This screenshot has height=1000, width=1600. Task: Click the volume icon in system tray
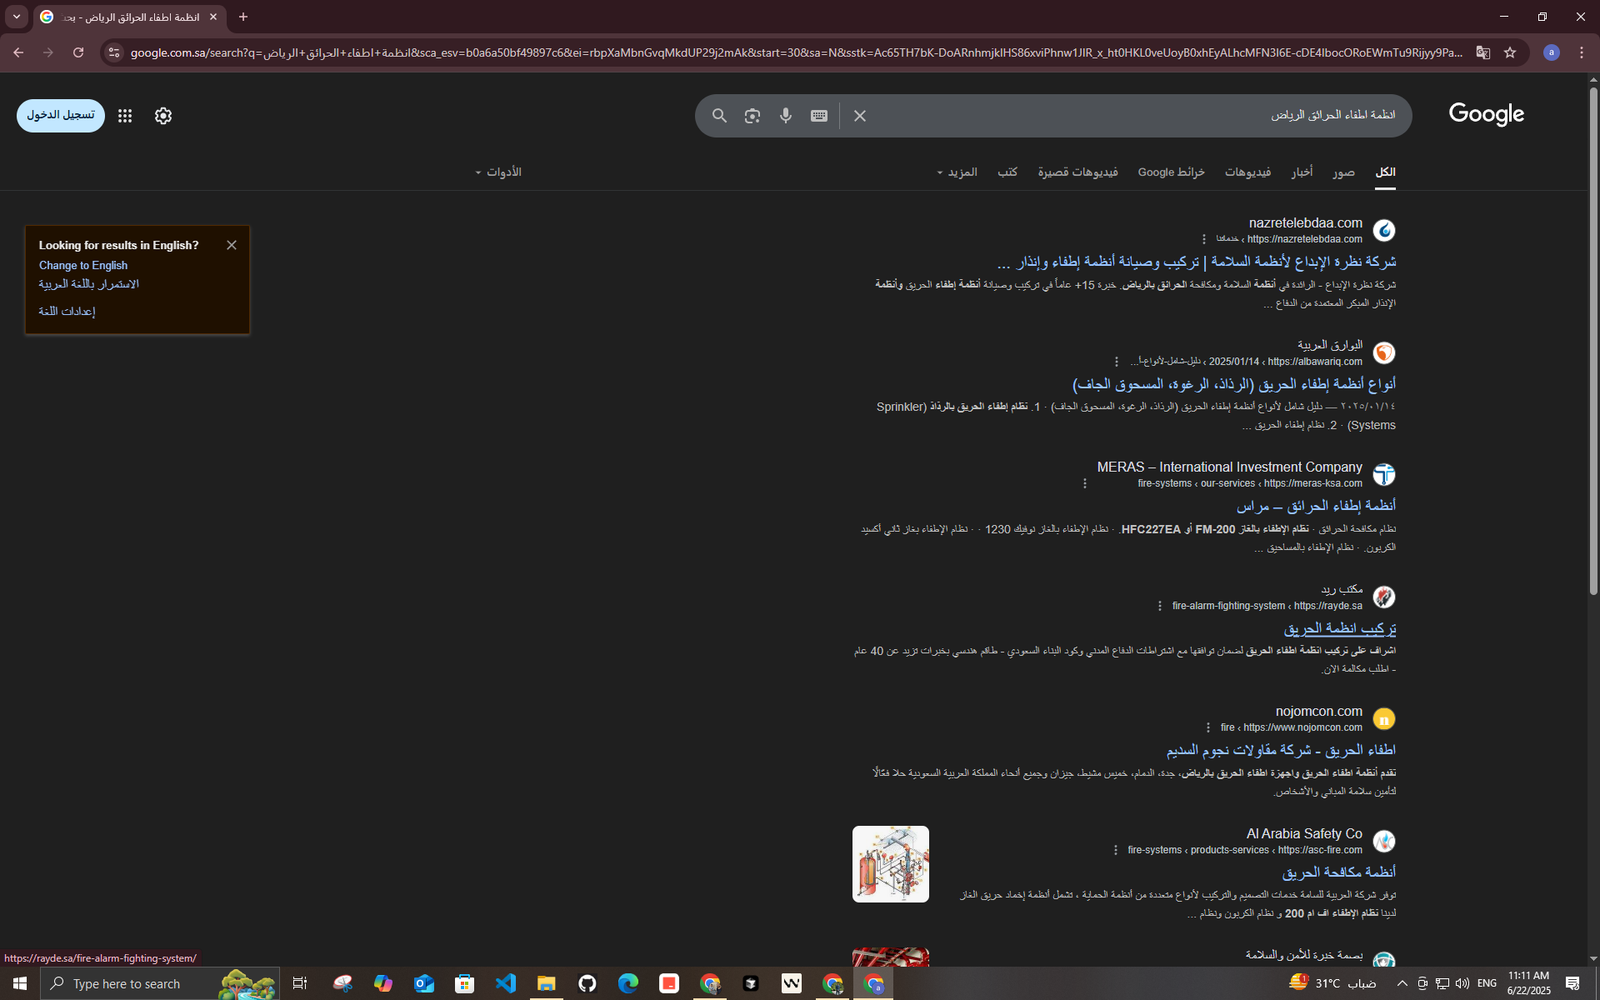tap(1462, 984)
